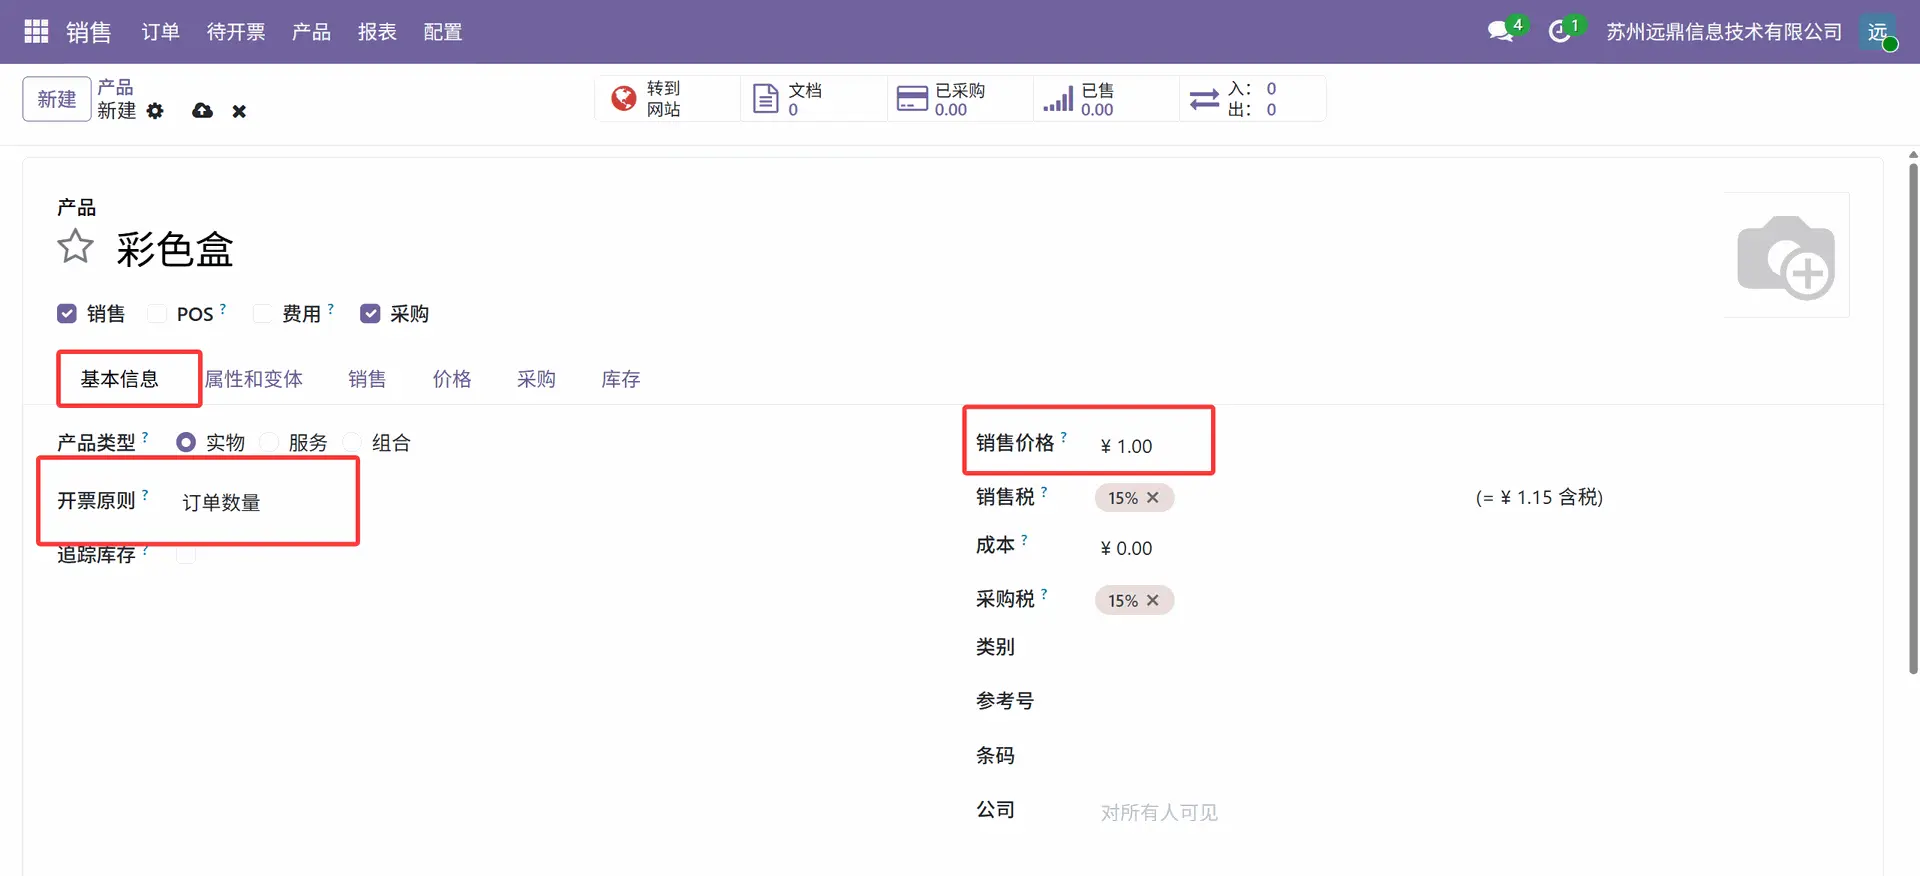The height and width of the screenshot is (876, 1920).
Task: Click the gear actions icon beside 新建
Action: [155, 111]
